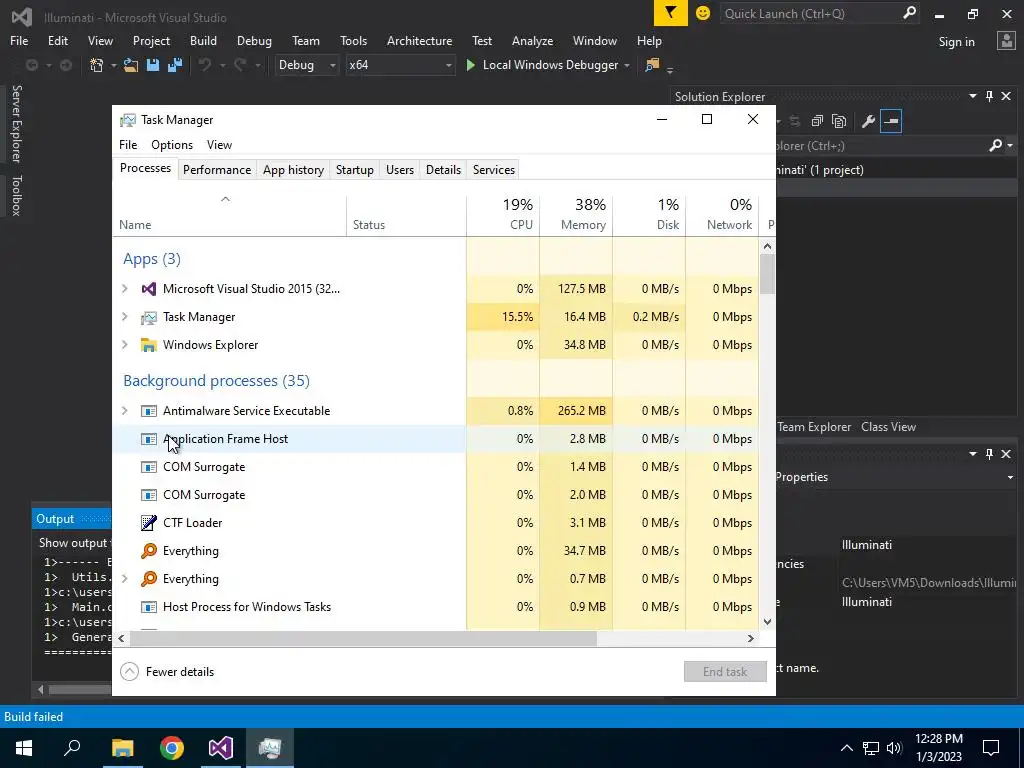1024x768 pixels.
Task: Click the Save All toolbar icon
Action: point(175,65)
